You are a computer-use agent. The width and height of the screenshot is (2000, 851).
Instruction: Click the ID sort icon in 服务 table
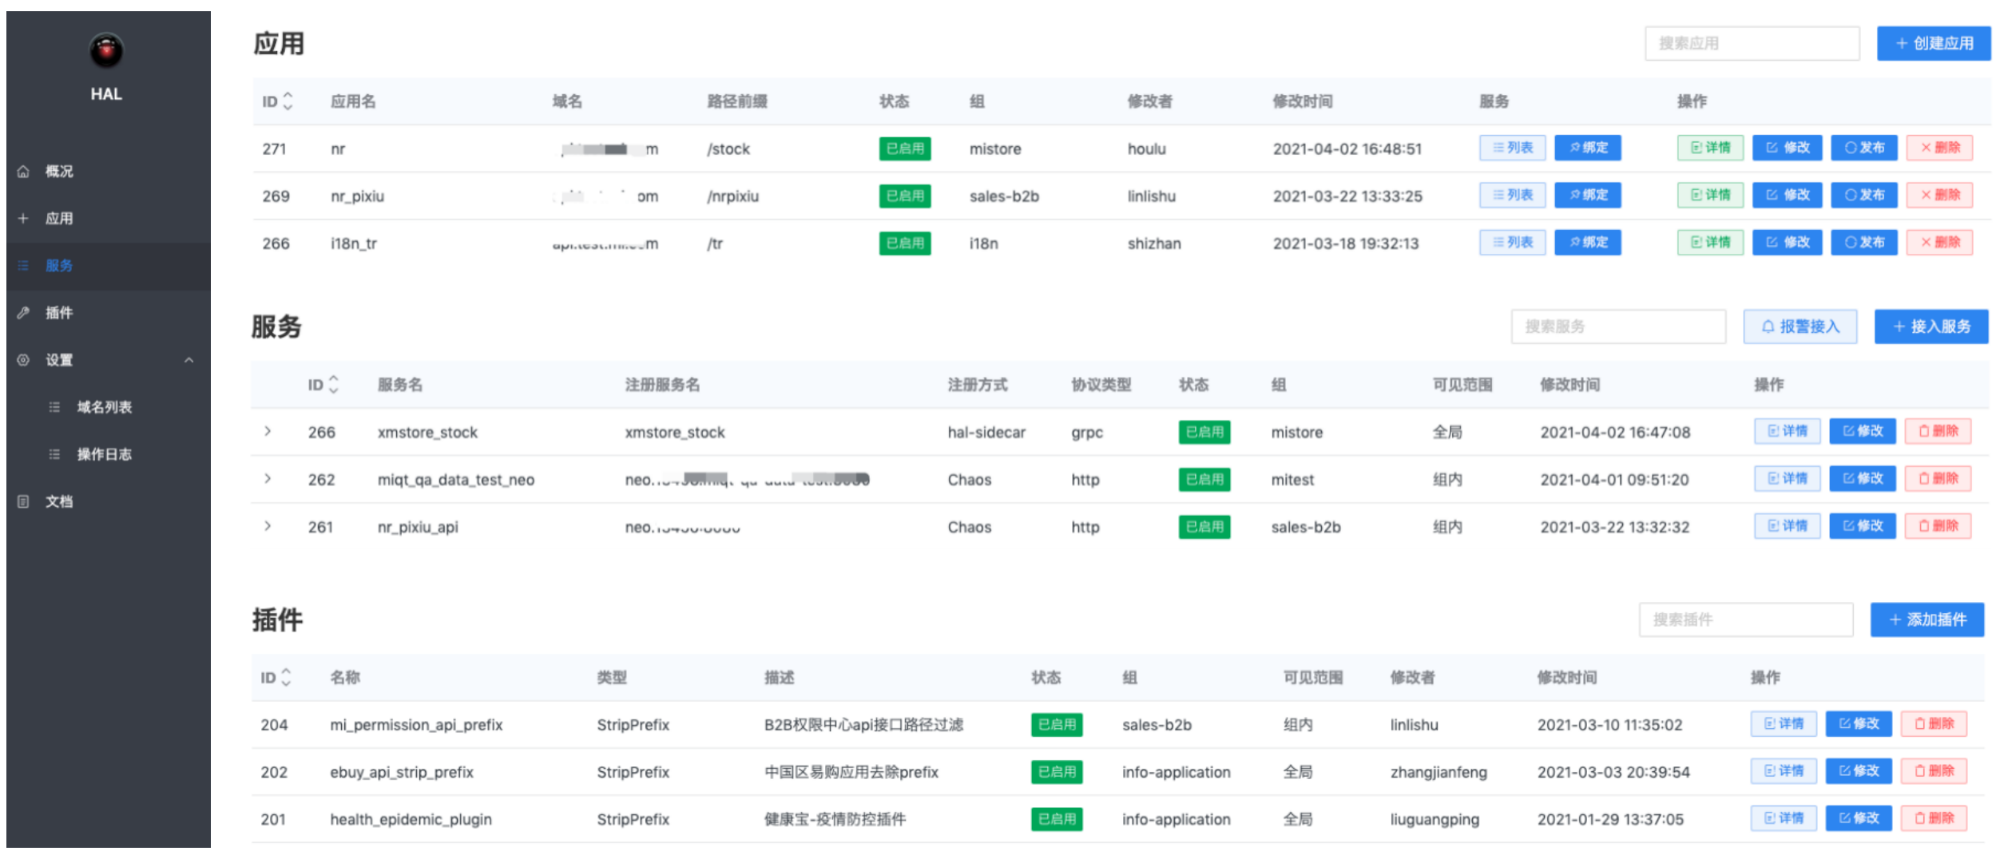(334, 384)
